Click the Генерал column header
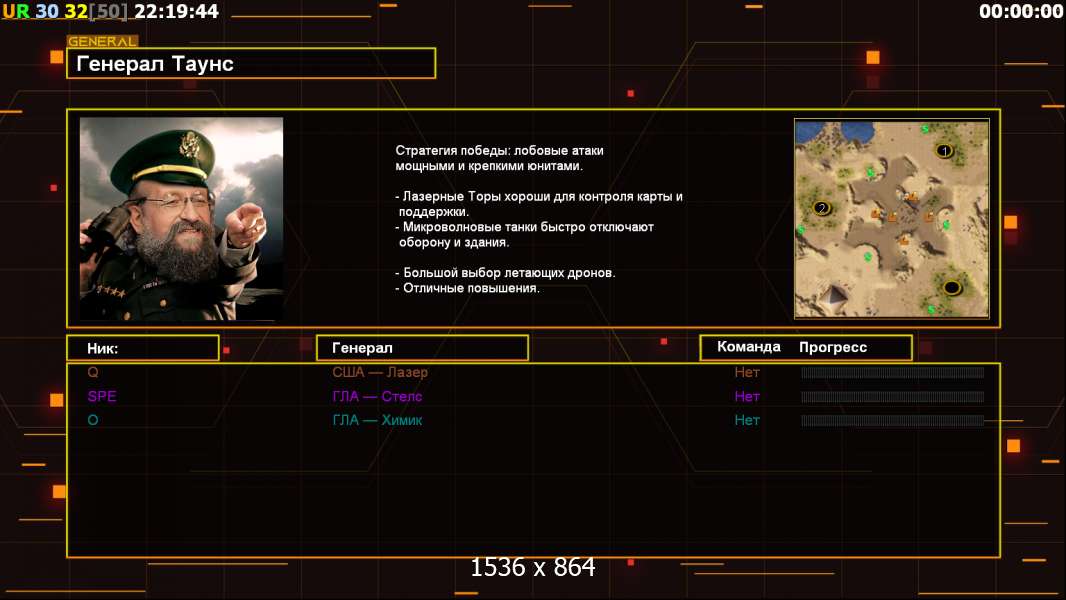 pyautogui.click(x=421, y=348)
